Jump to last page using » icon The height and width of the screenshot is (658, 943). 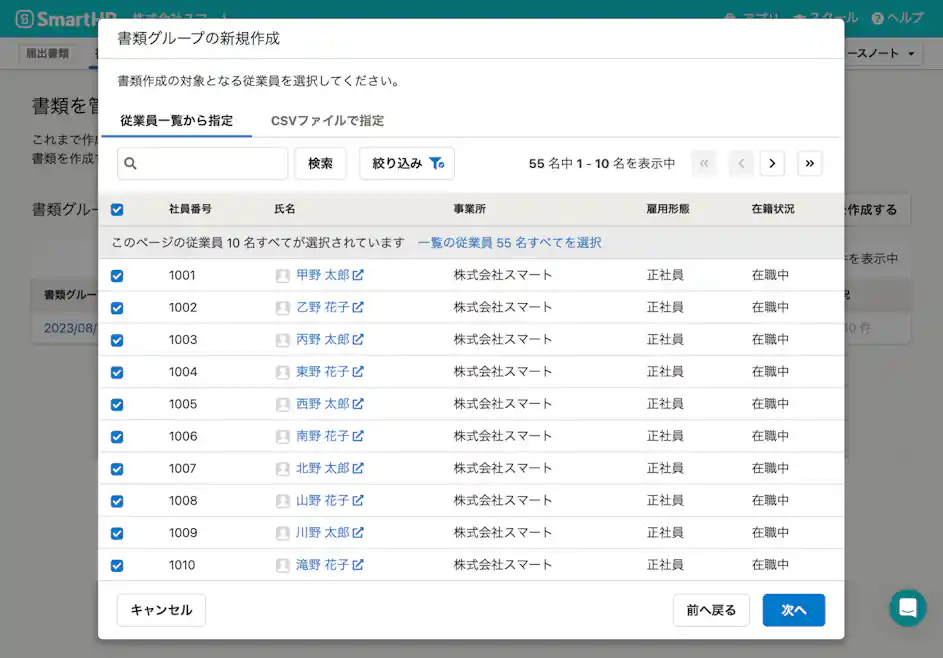(x=810, y=163)
